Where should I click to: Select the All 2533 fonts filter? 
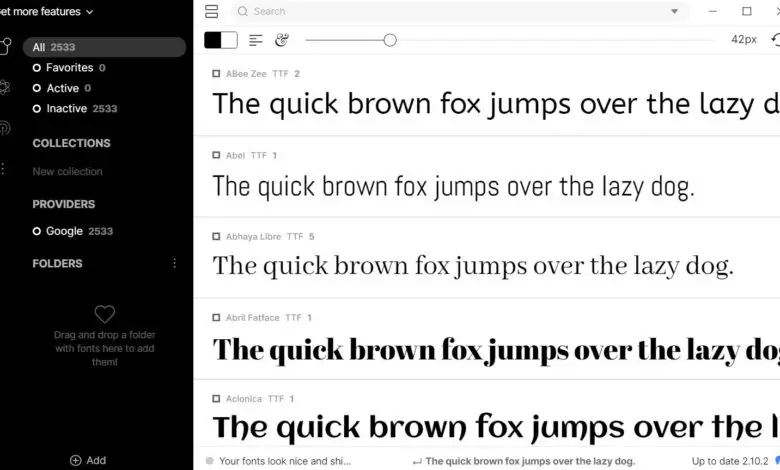pyautogui.click(x=104, y=47)
